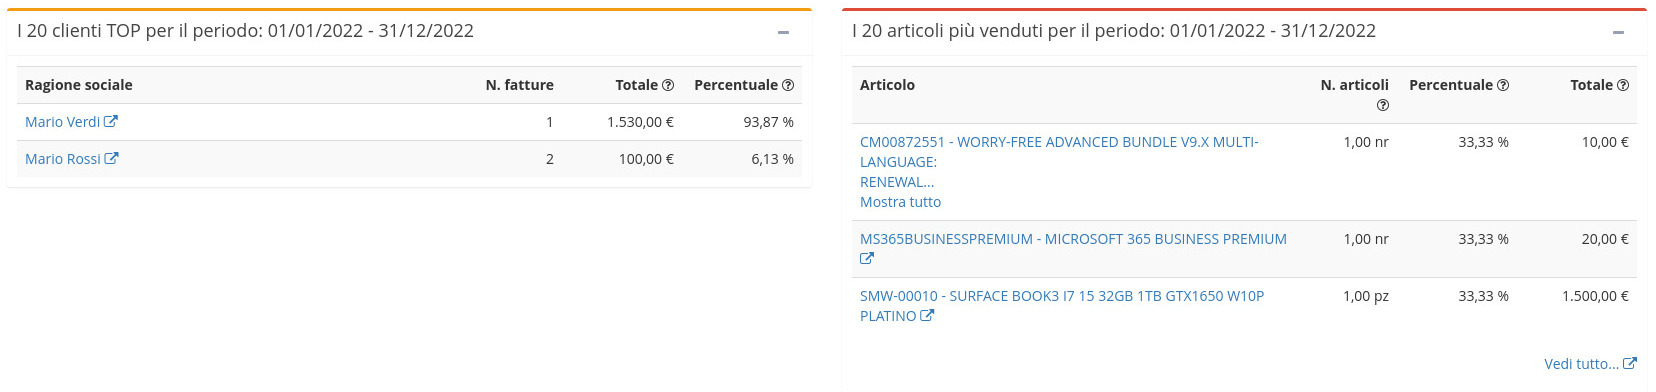Open external icon beside Vedi tutto

1630,364
